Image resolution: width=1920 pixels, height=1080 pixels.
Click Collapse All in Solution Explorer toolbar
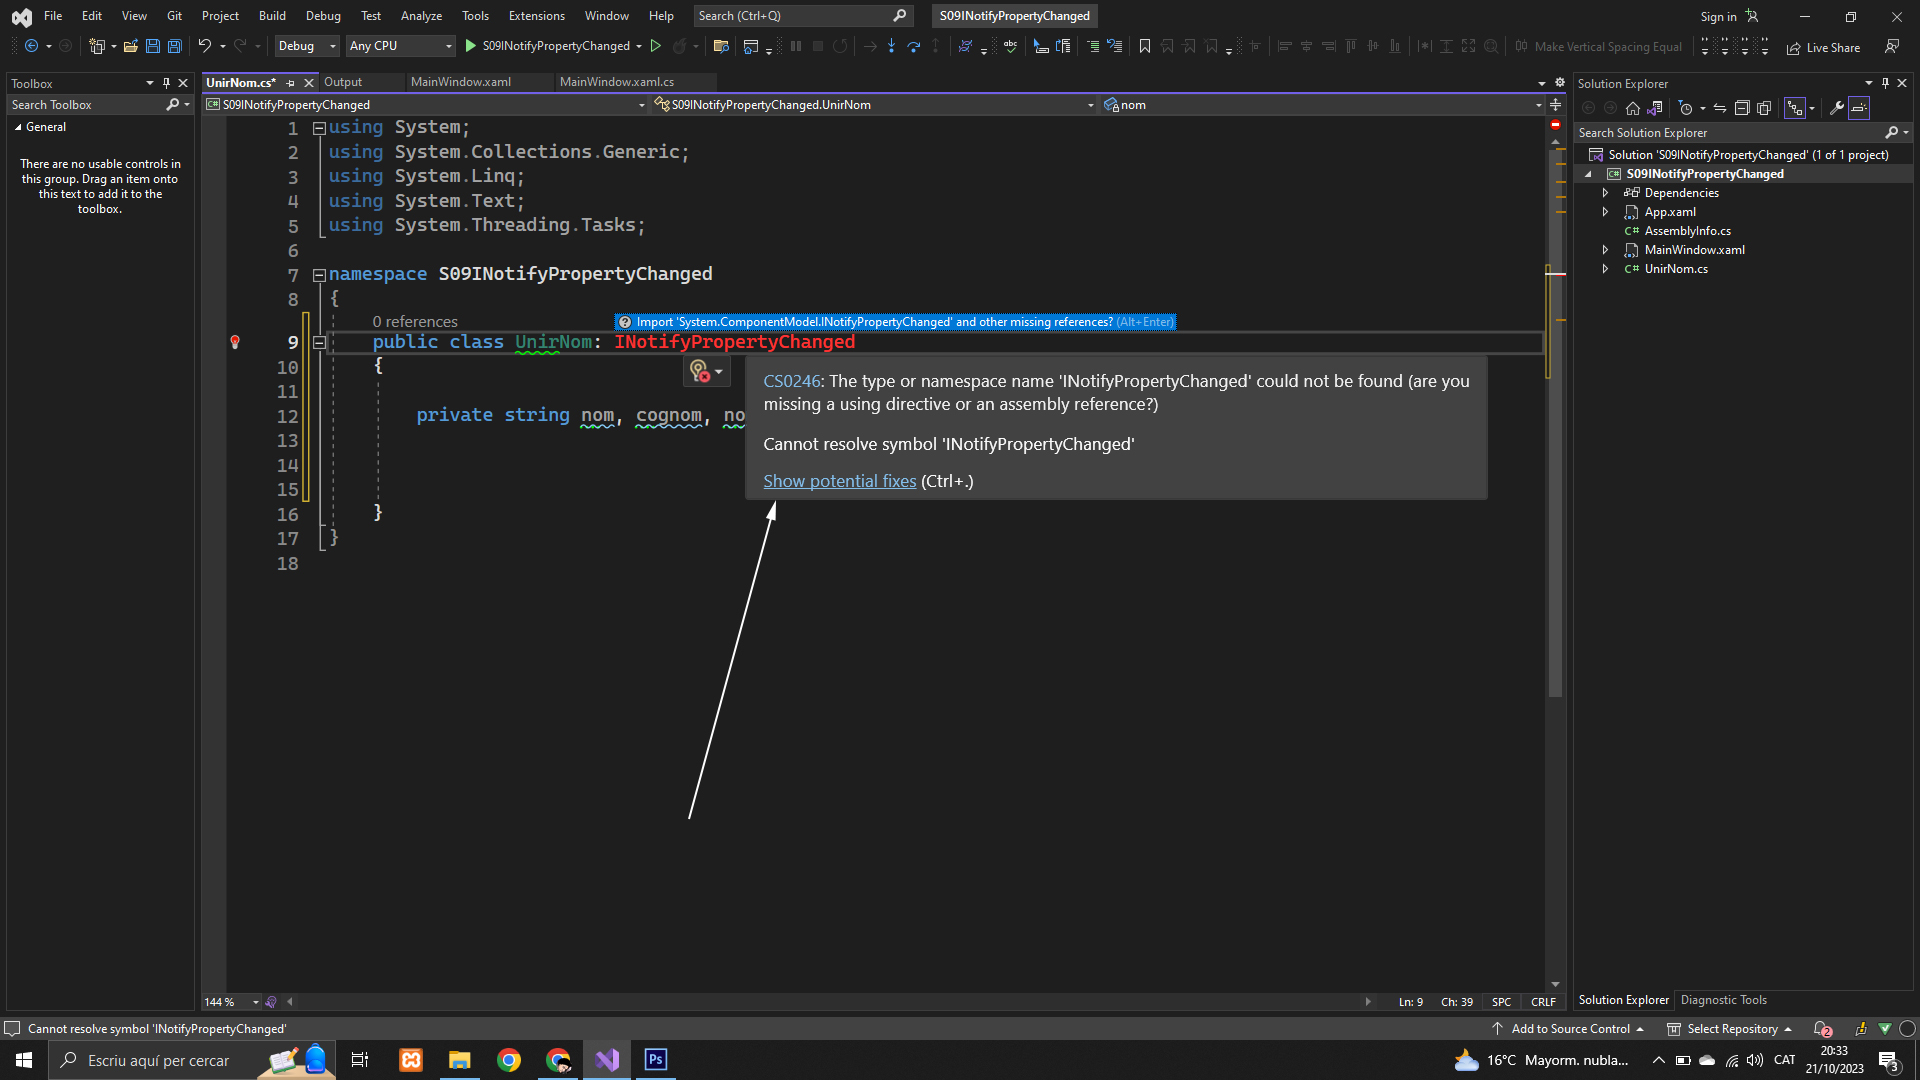pos(1742,108)
